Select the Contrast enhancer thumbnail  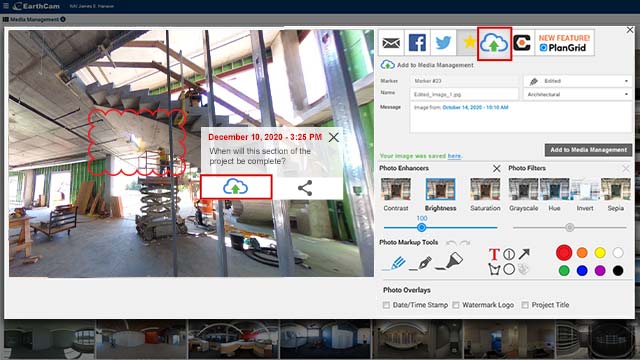[x=396, y=190]
